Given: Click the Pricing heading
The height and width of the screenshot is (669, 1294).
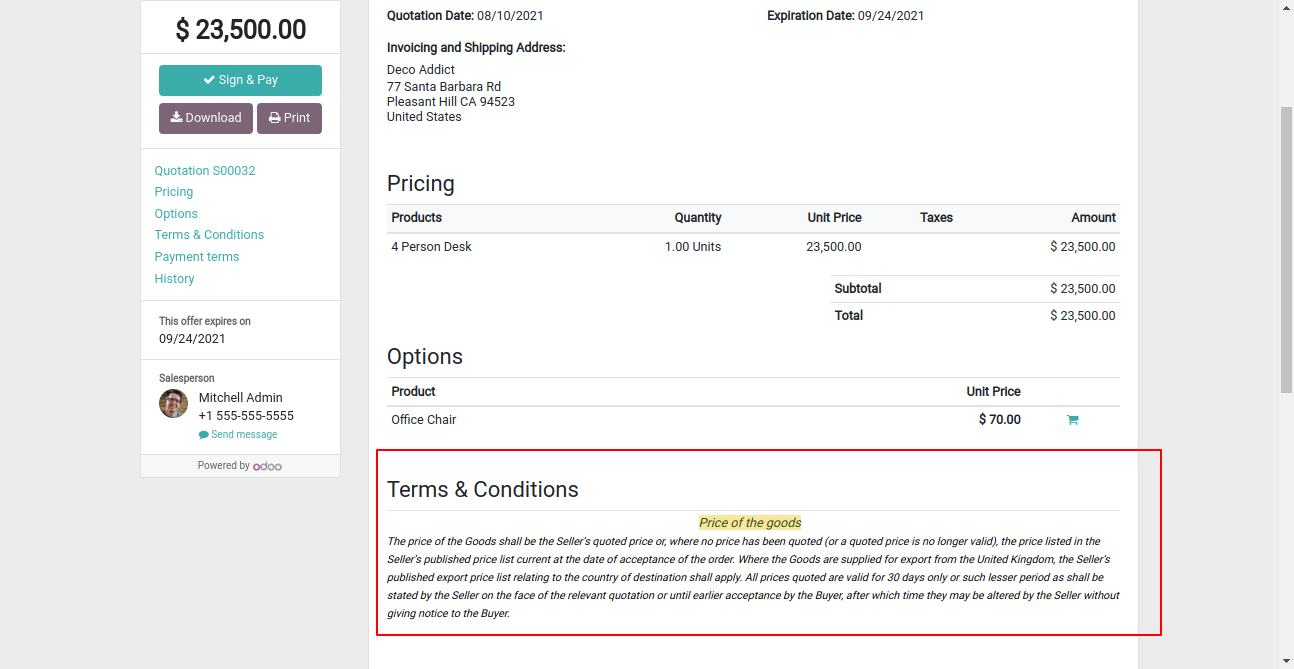Looking at the screenshot, I should pyautogui.click(x=421, y=184).
